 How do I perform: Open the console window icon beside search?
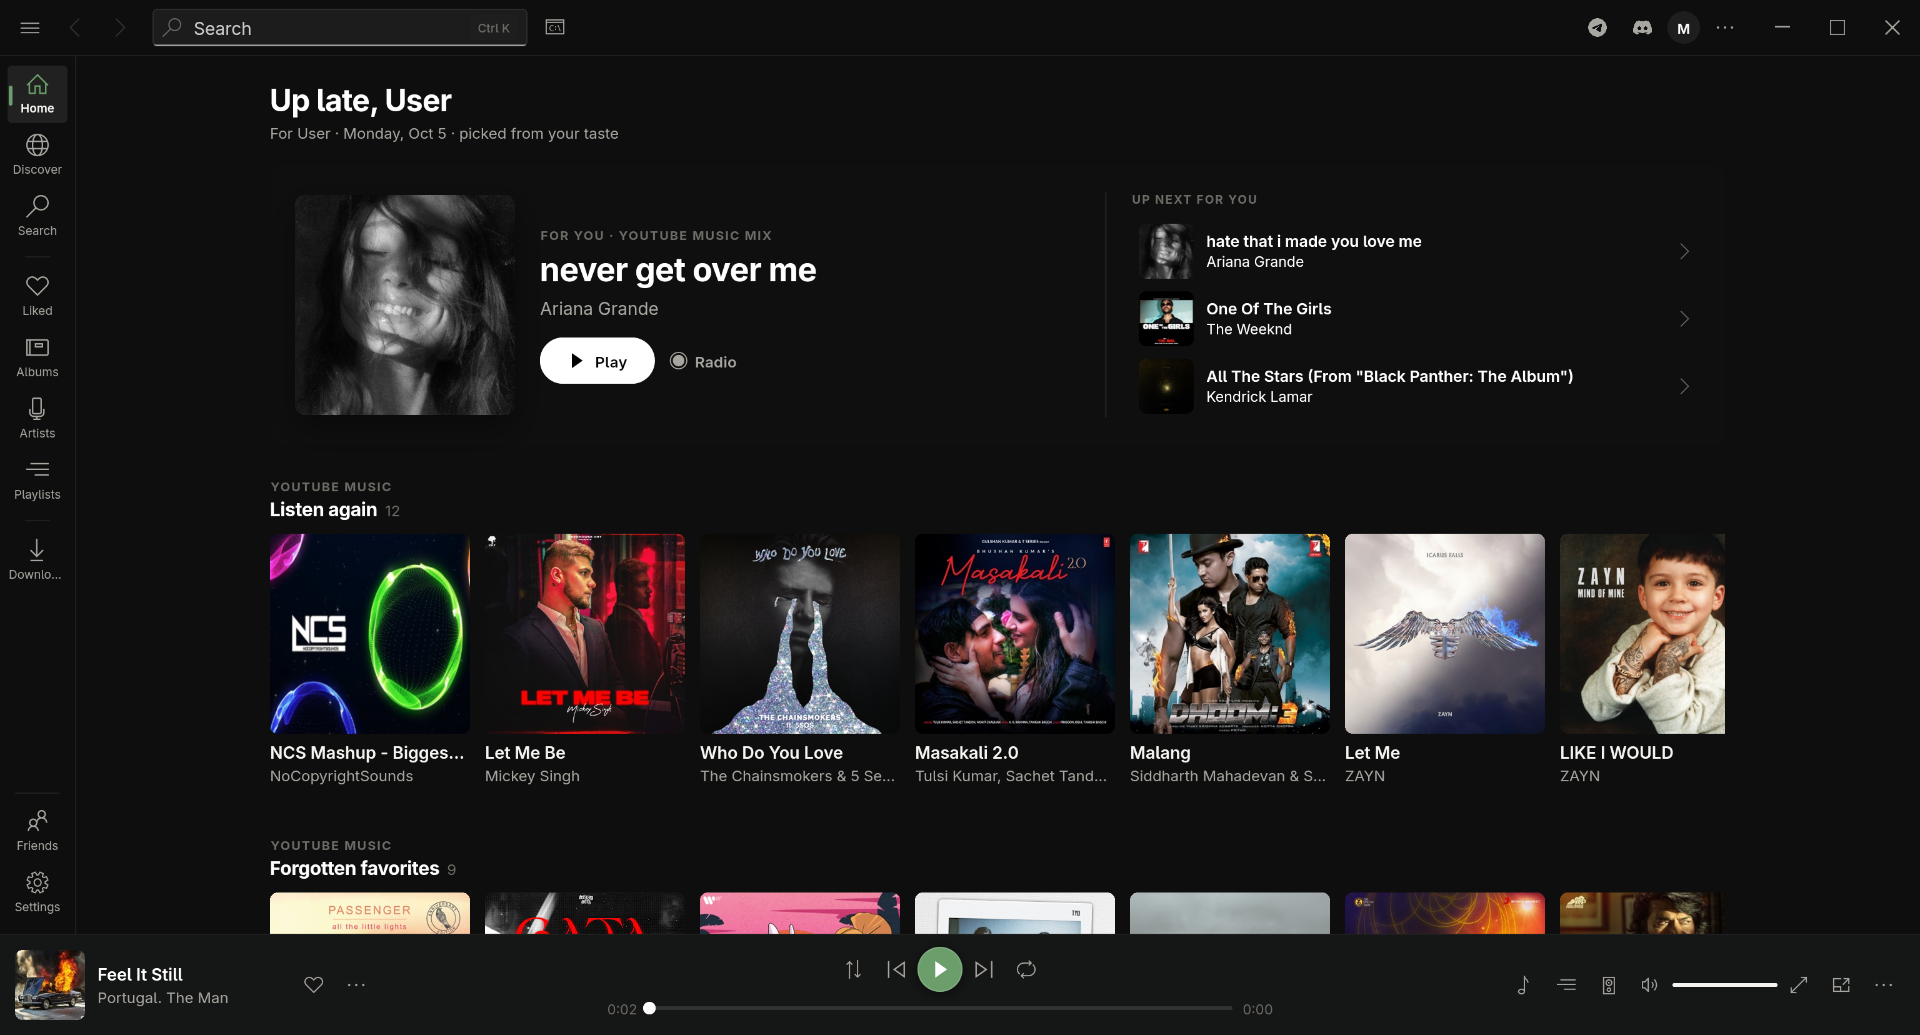(555, 27)
